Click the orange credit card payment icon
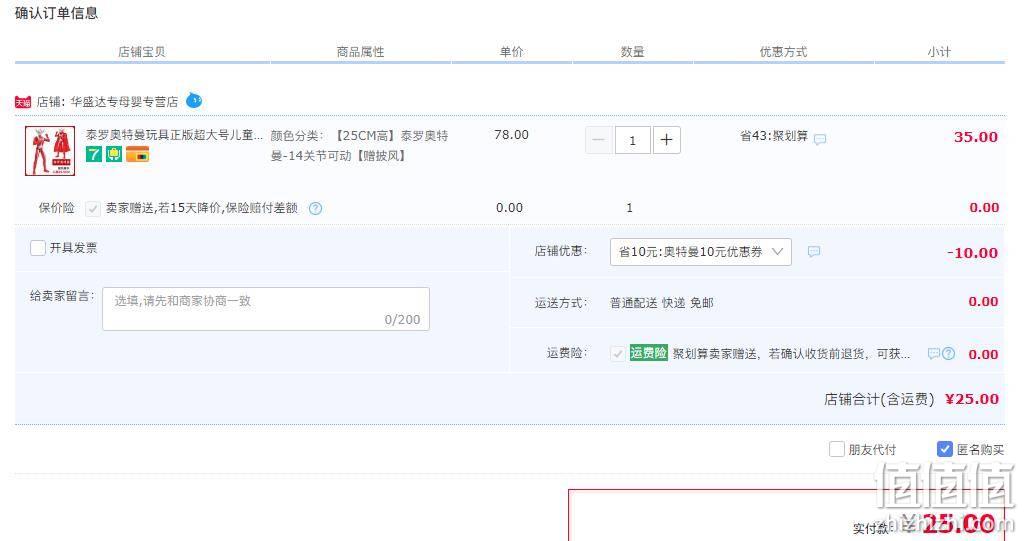 138,154
